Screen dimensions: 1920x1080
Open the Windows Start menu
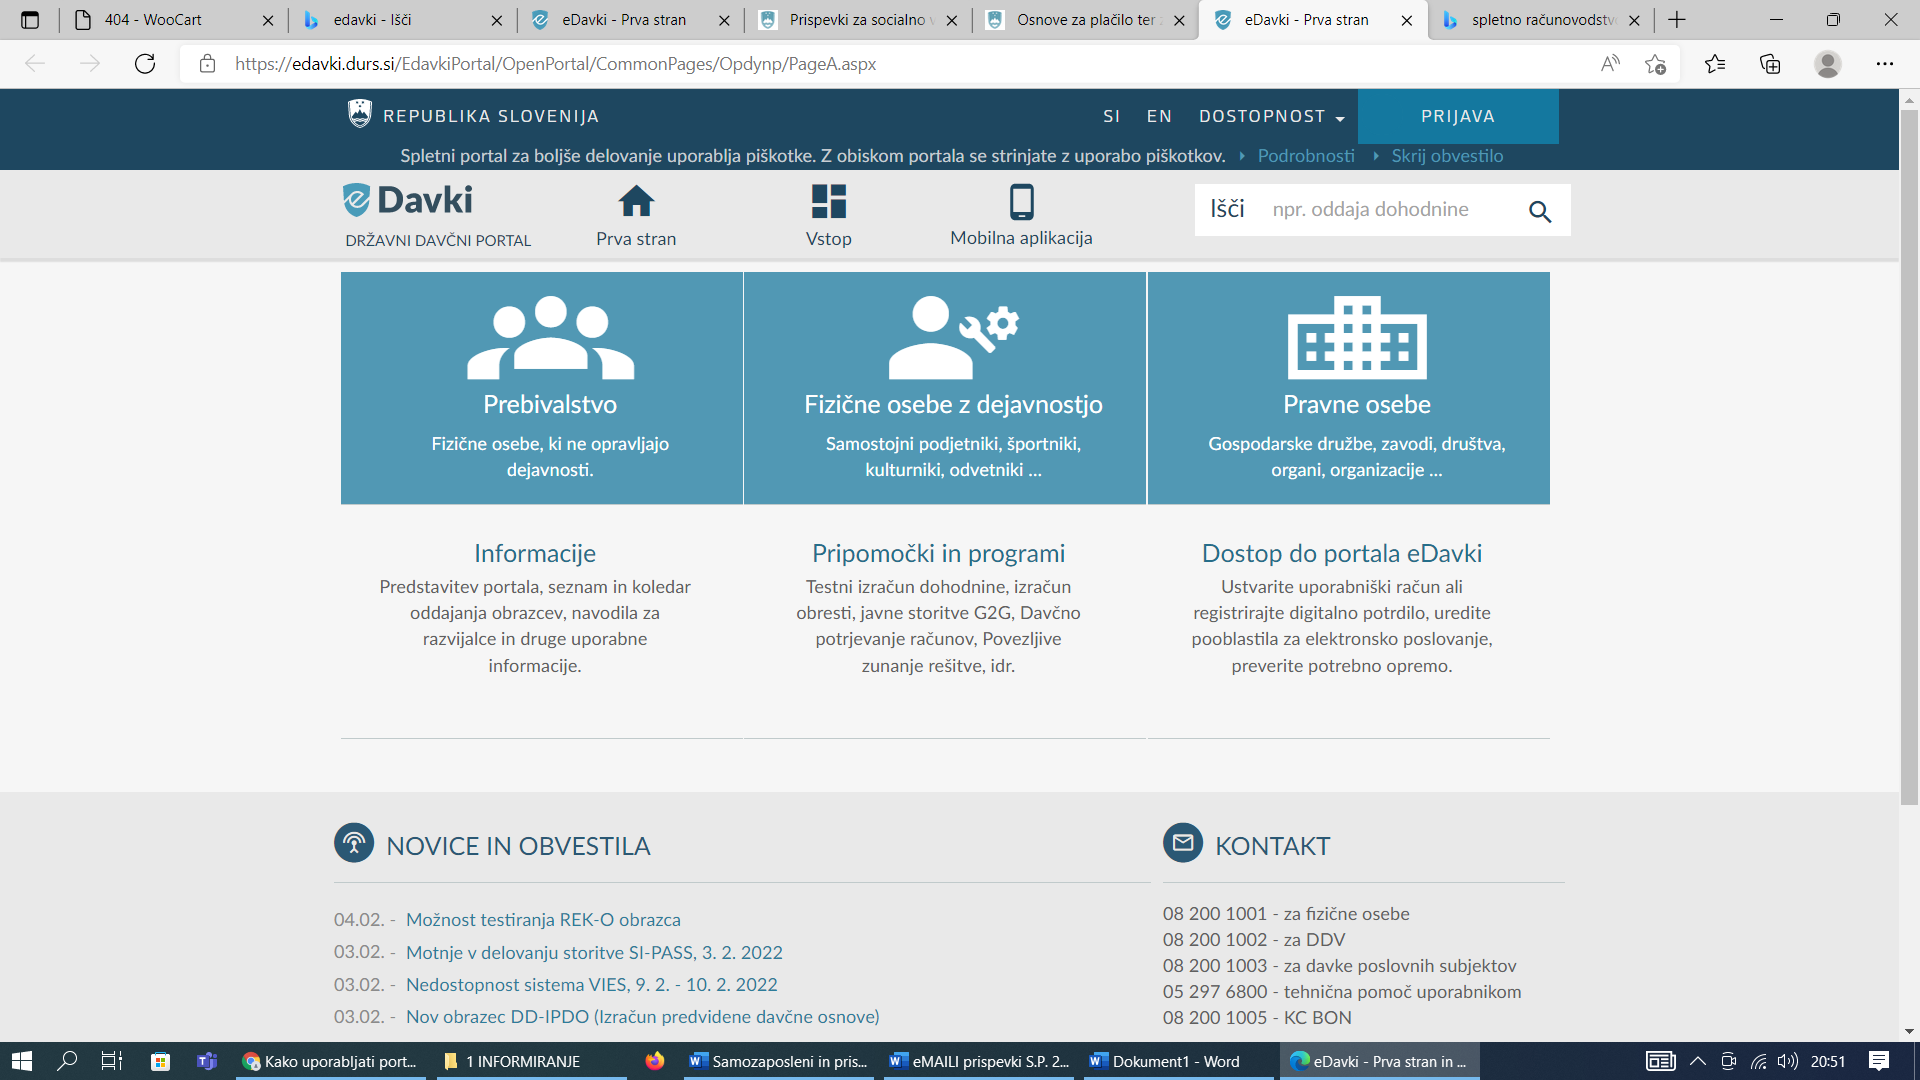pos(22,1061)
